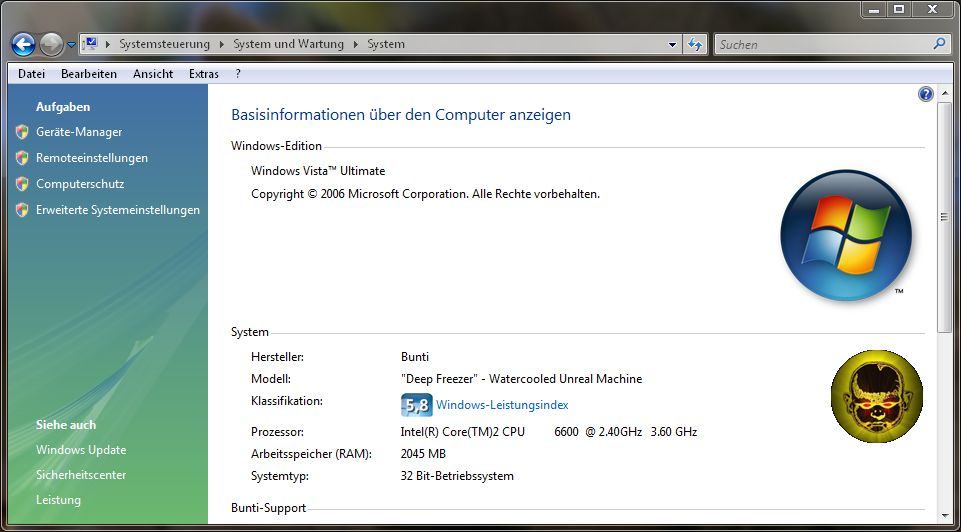Open the address bar history dropdown
Screen dimensions: 961x532
pyautogui.click(x=672, y=45)
